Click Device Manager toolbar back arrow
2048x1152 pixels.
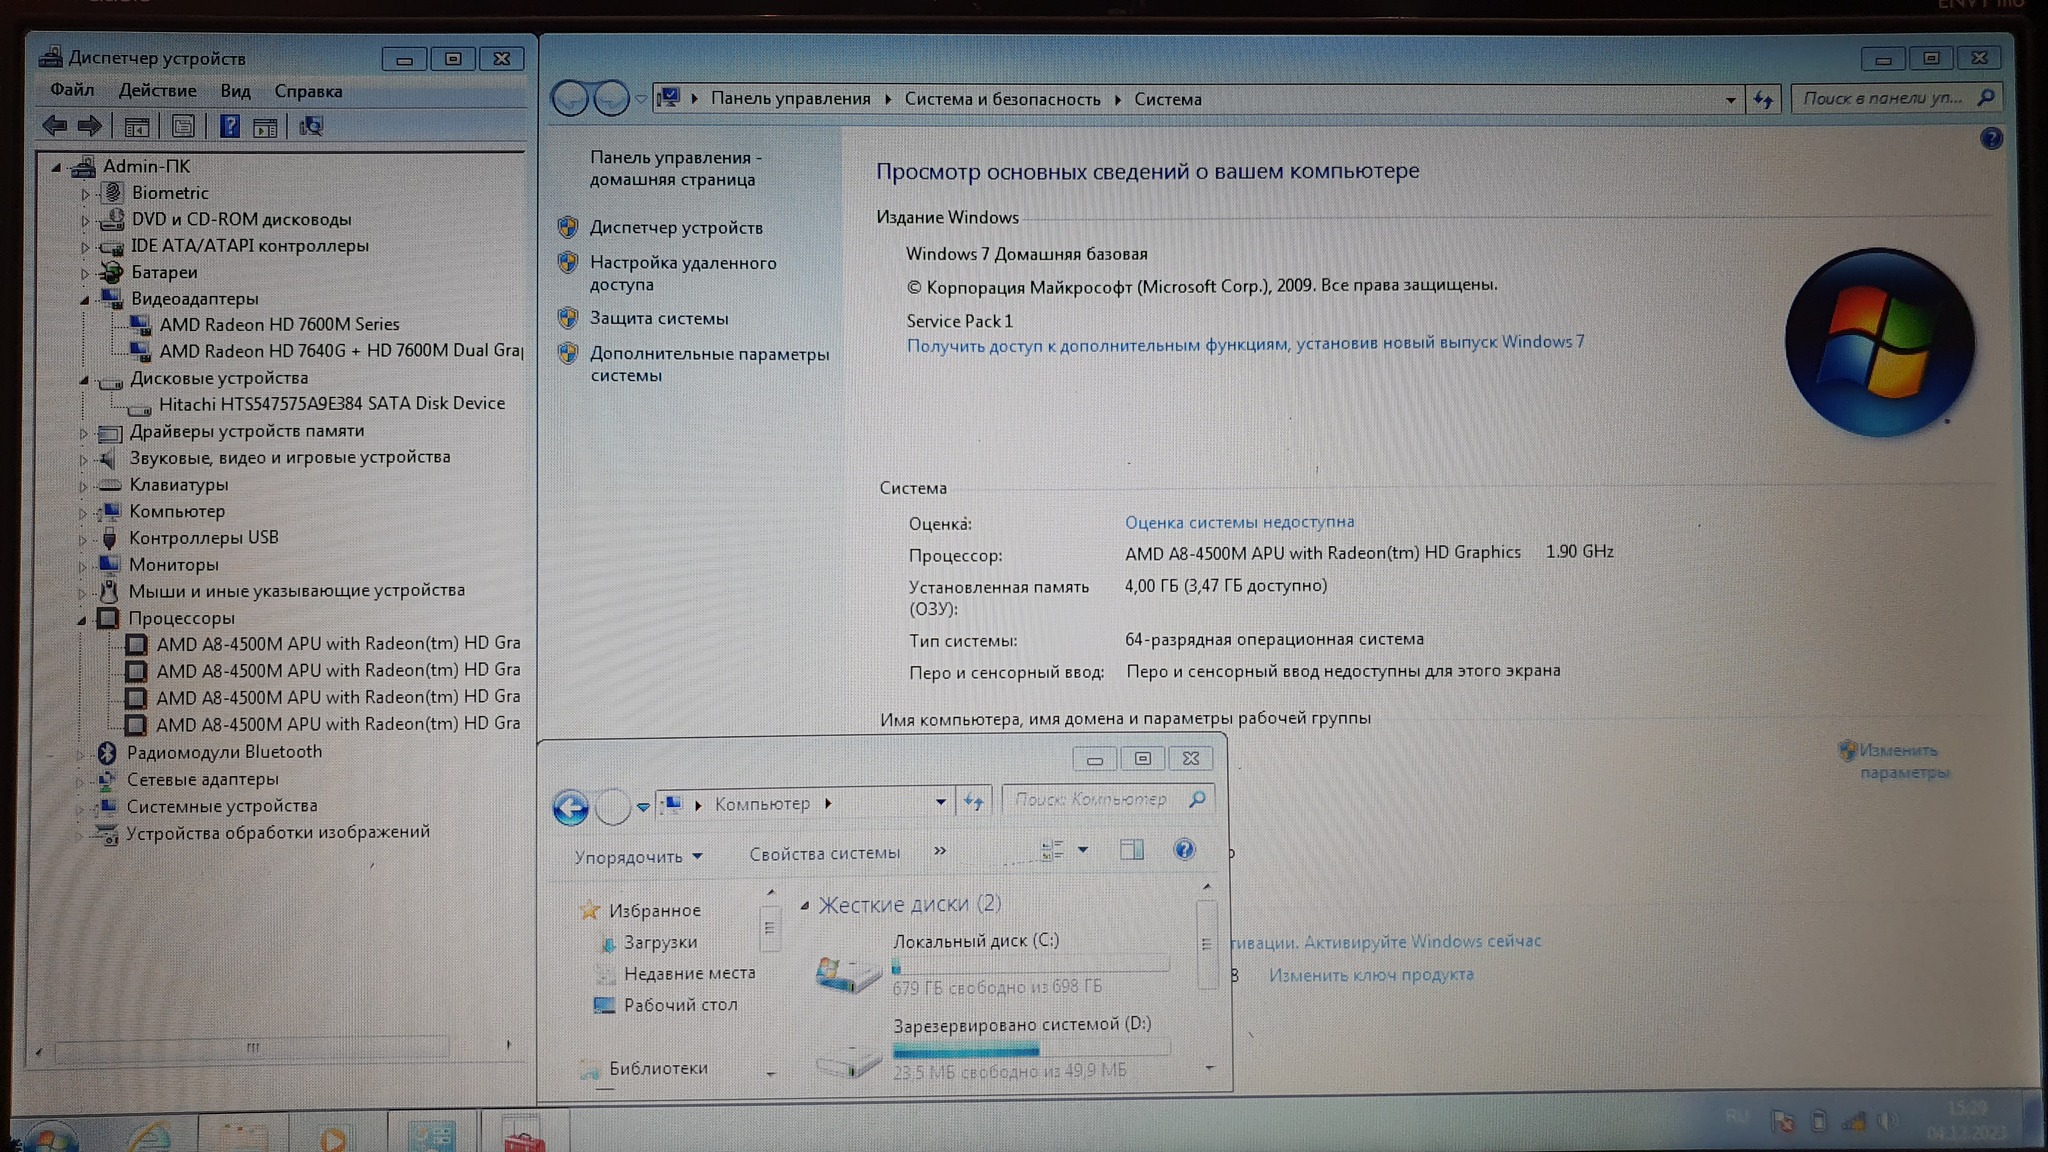55,126
